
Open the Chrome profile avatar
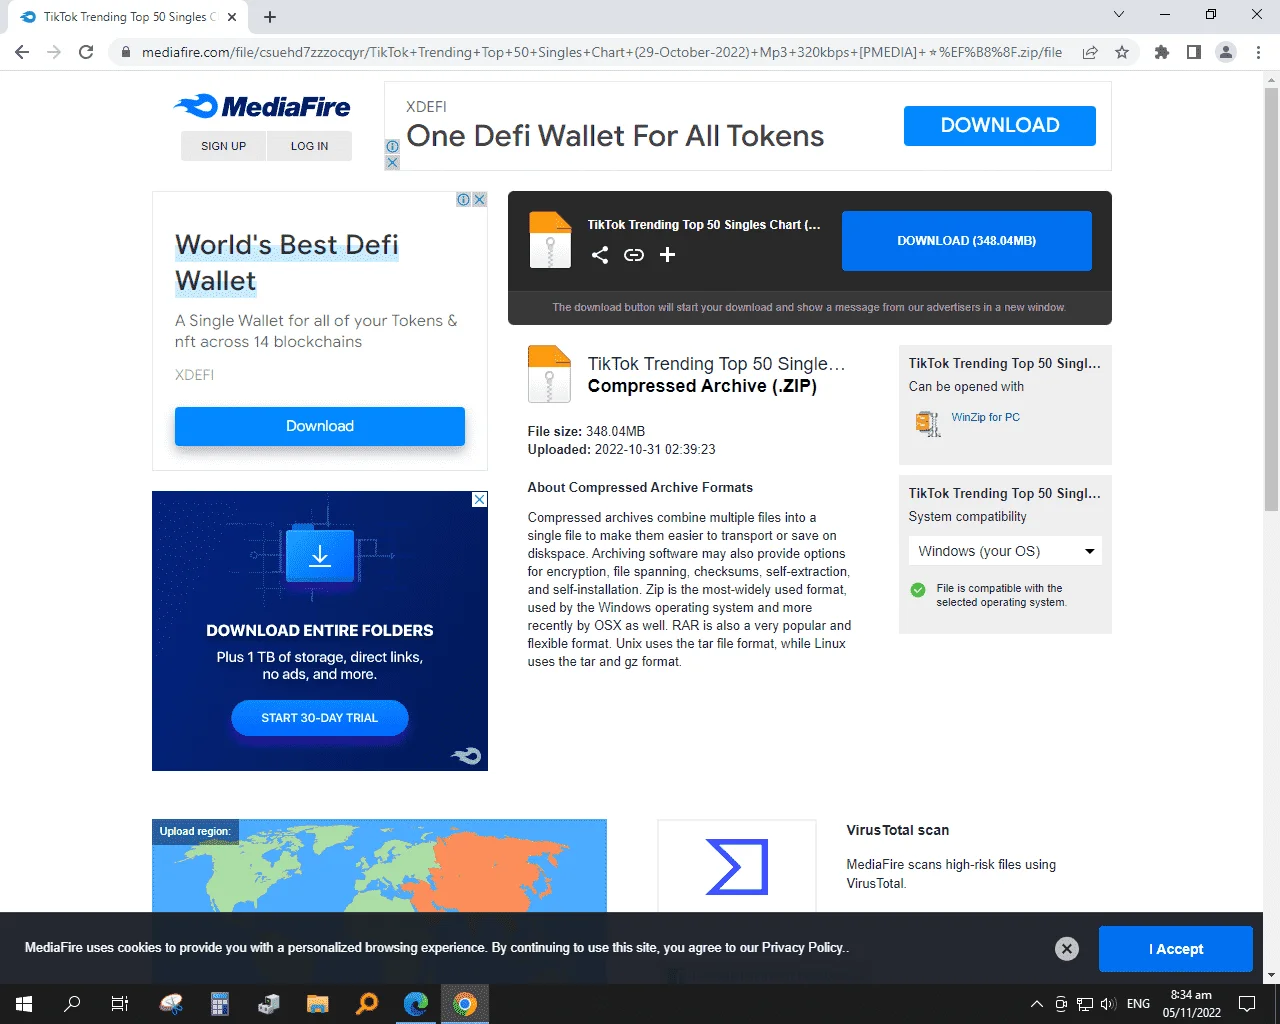(1226, 52)
